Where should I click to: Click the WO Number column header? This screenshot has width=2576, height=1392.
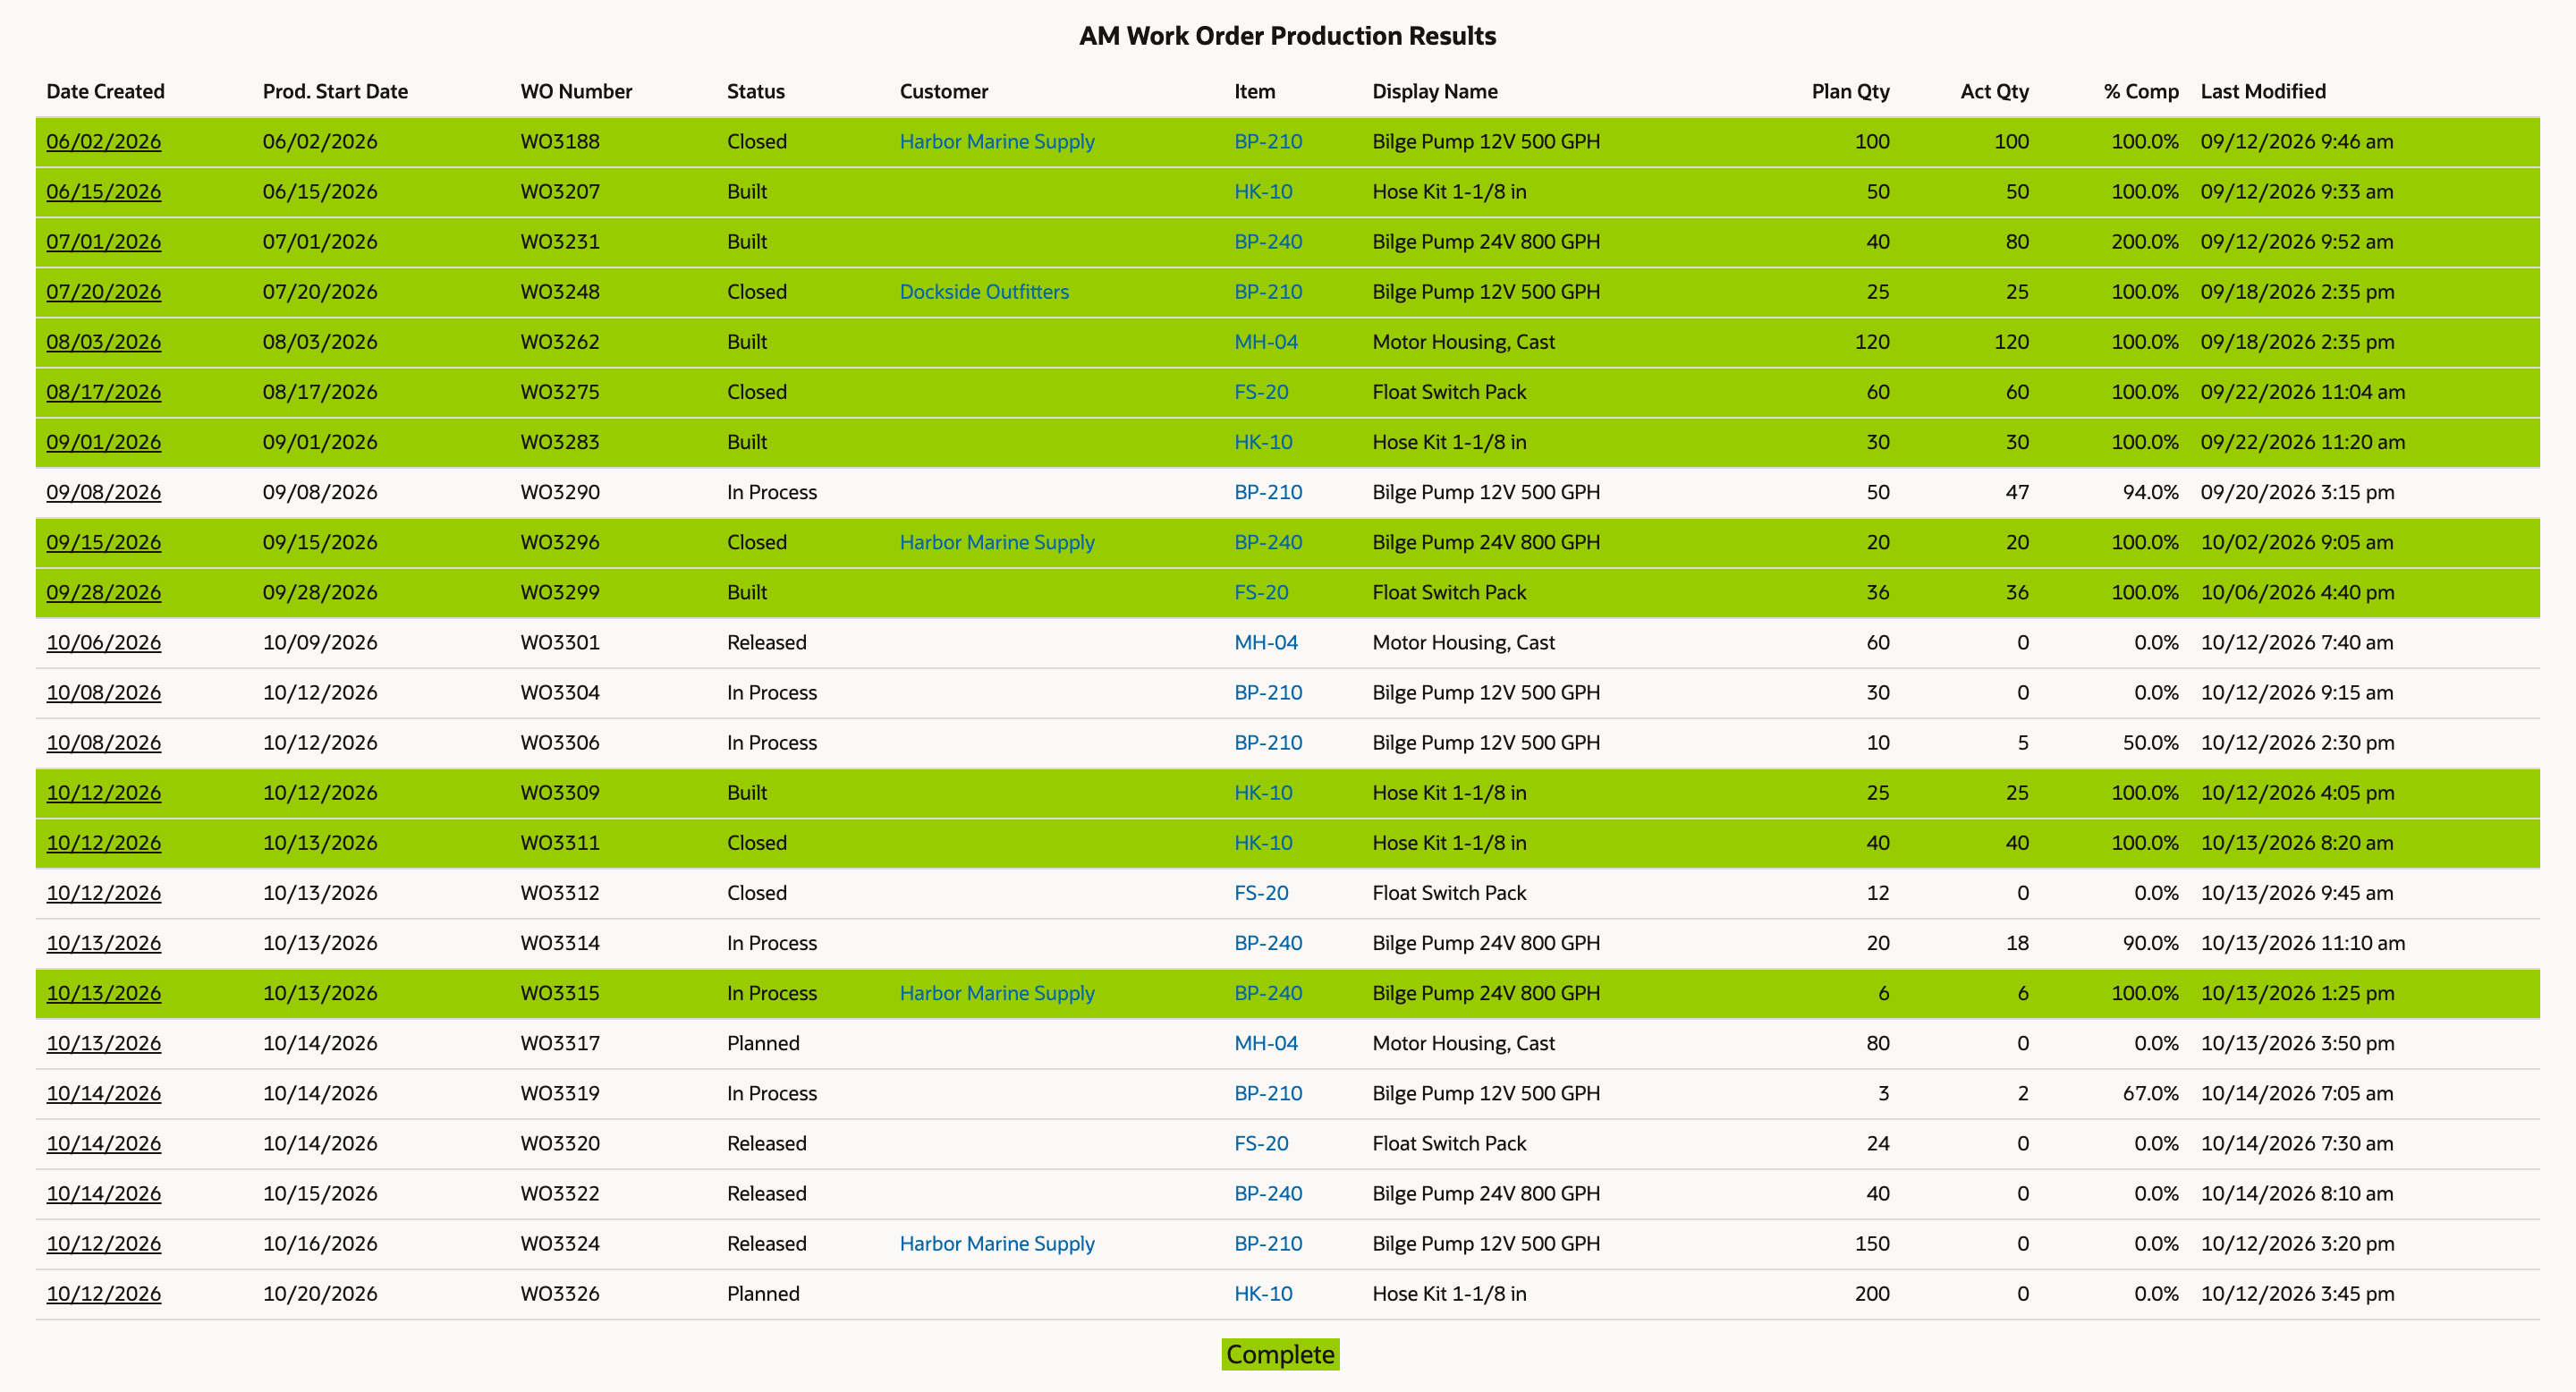coord(576,91)
